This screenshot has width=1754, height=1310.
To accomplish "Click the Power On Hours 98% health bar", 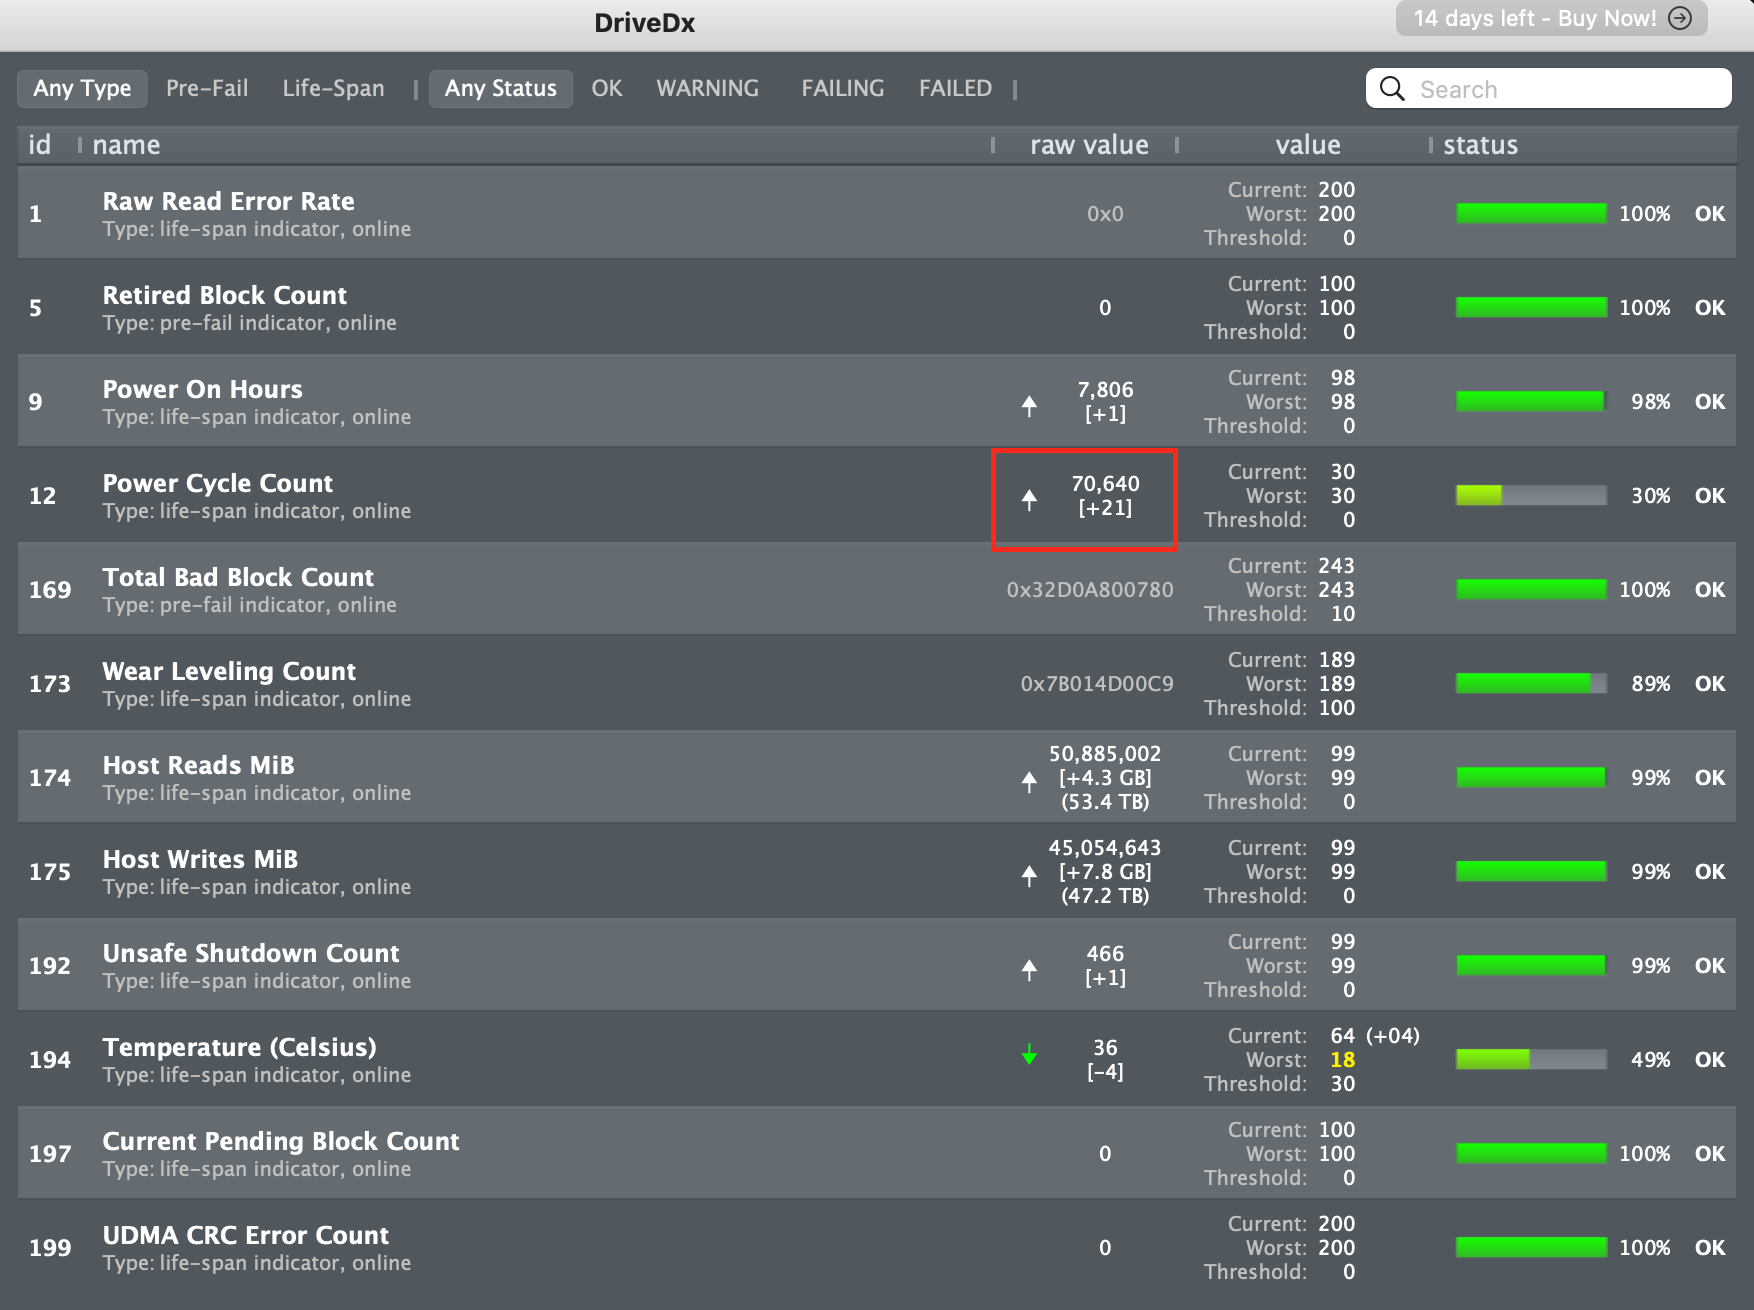I will 1531,401.
